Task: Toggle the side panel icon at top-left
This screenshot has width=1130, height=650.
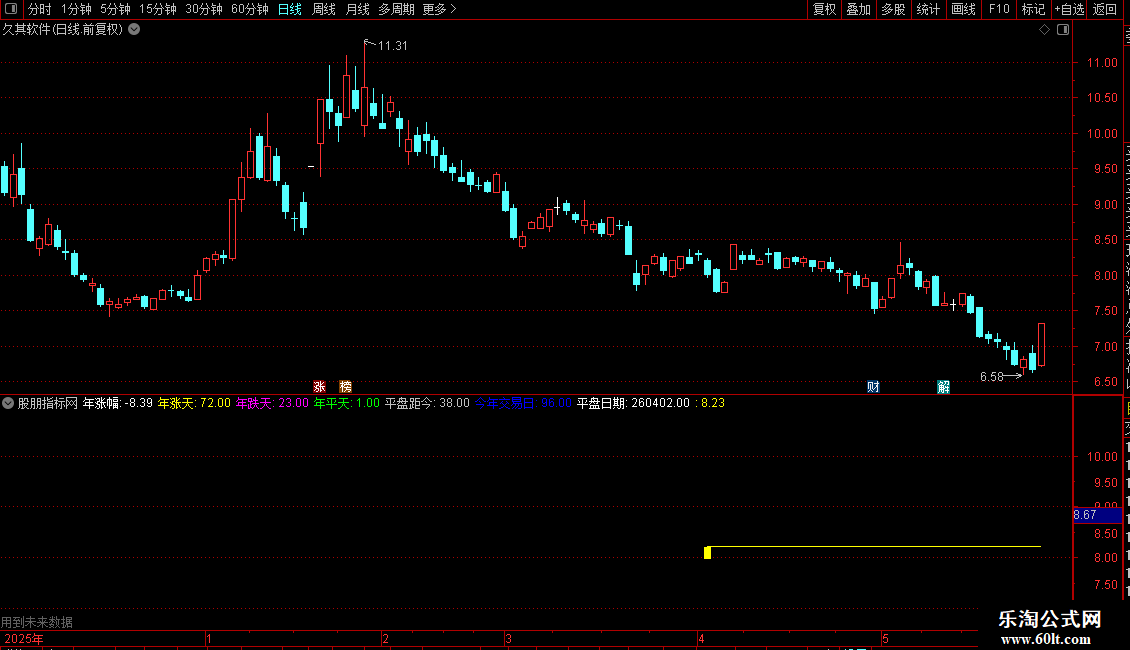Action: [x=11, y=9]
